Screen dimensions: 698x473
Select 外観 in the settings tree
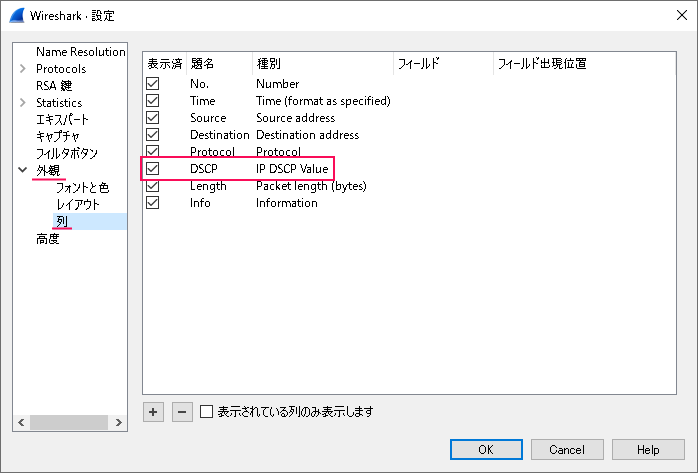tap(48, 170)
